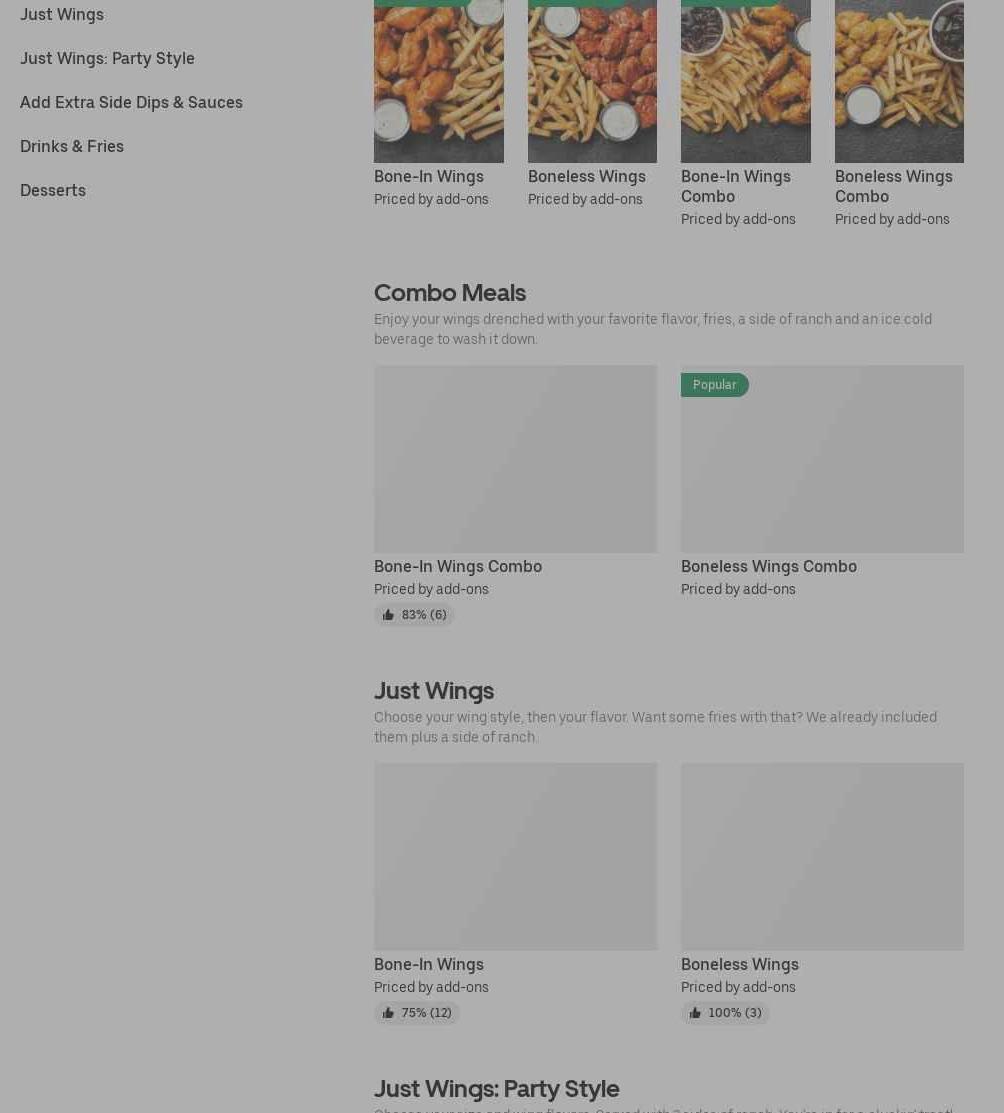The height and width of the screenshot is (1113, 1004).
Task: Select Just Wings: Party Style sidebar item
Action: [107, 58]
